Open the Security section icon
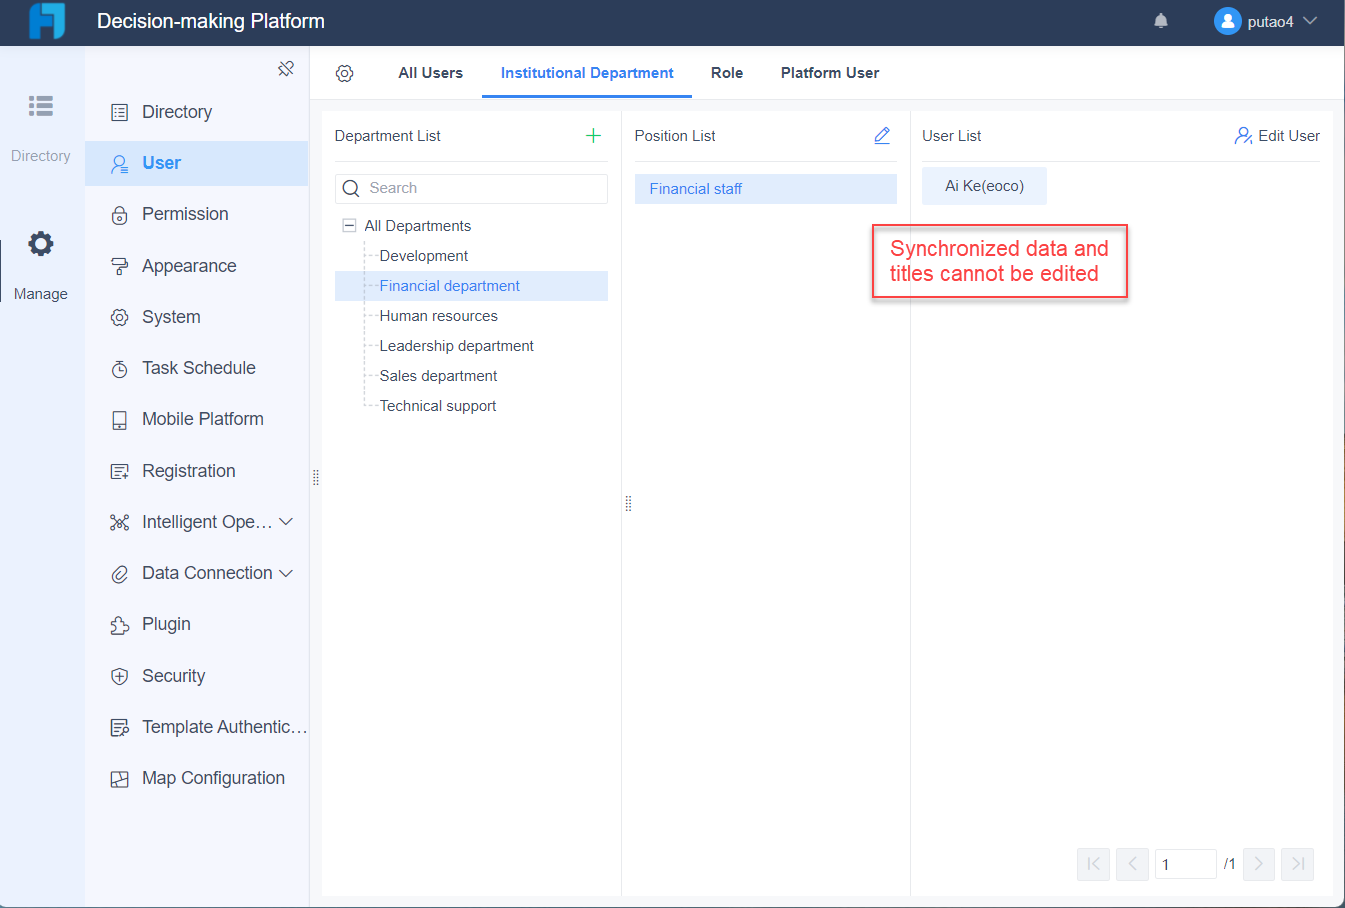This screenshot has height=908, width=1345. point(120,676)
